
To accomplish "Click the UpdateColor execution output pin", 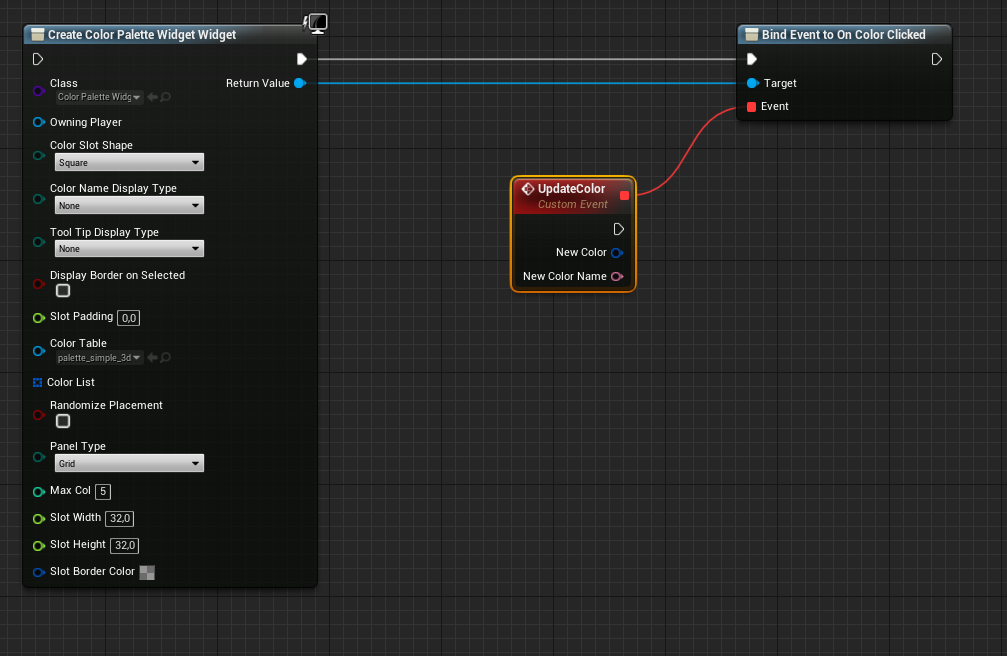I will 618,229.
